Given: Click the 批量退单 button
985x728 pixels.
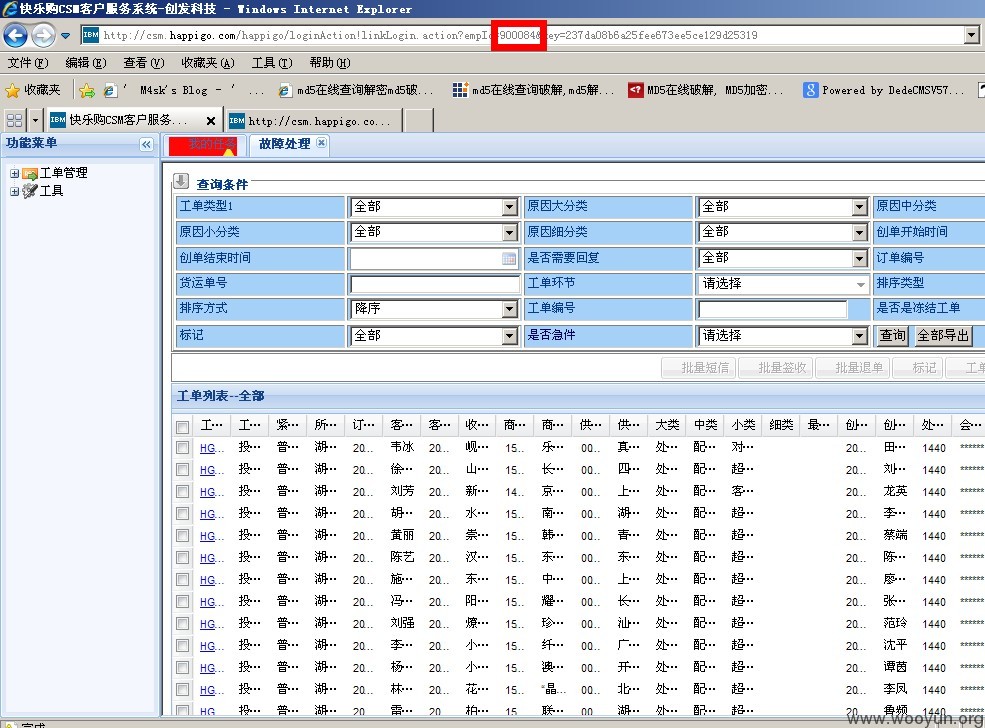Looking at the screenshot, I should (854, 368).
